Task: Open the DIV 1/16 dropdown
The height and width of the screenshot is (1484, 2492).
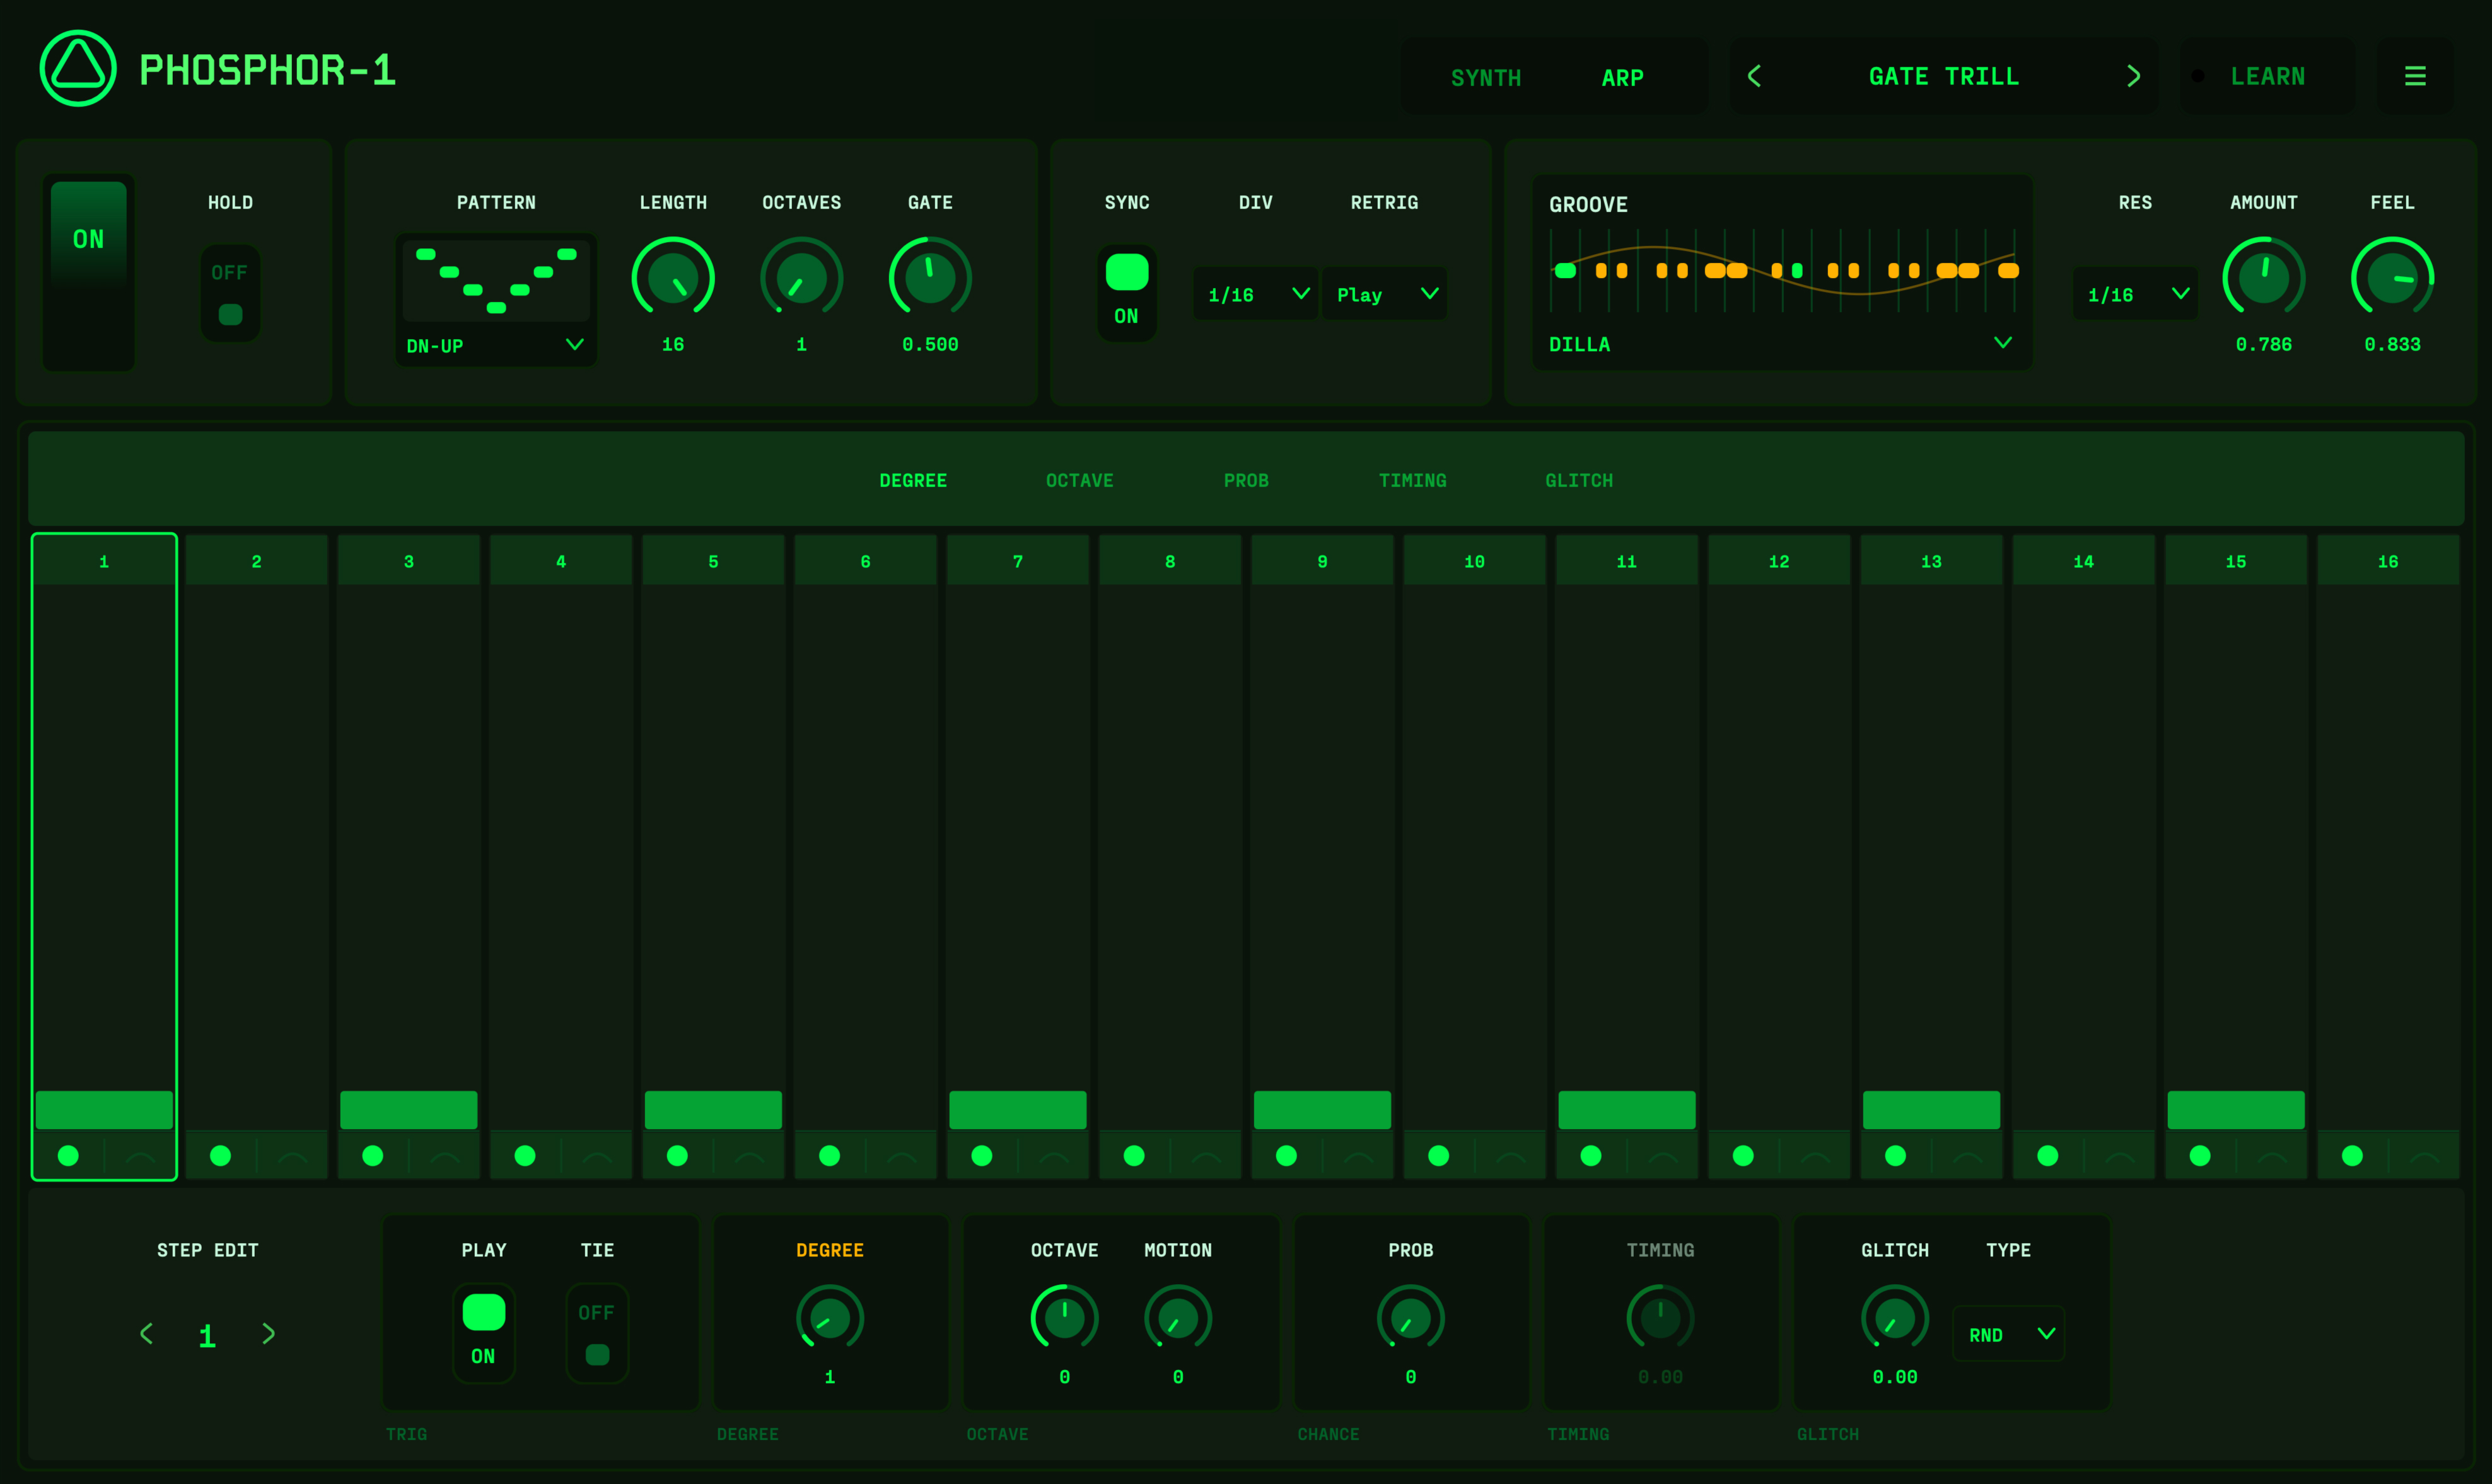Action: coord(1256,294)
